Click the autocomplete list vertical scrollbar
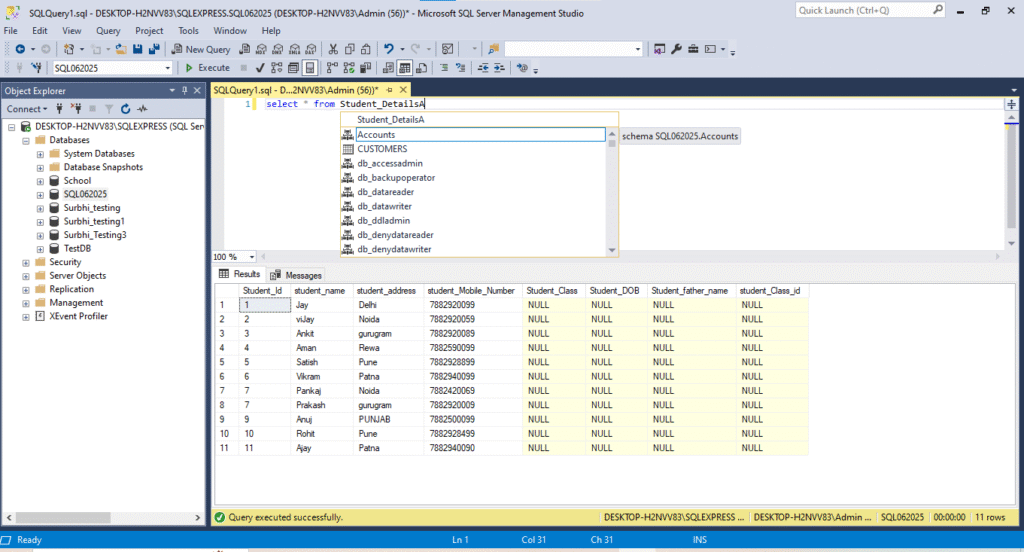1024x552 pixels. [x=612, y=191]
